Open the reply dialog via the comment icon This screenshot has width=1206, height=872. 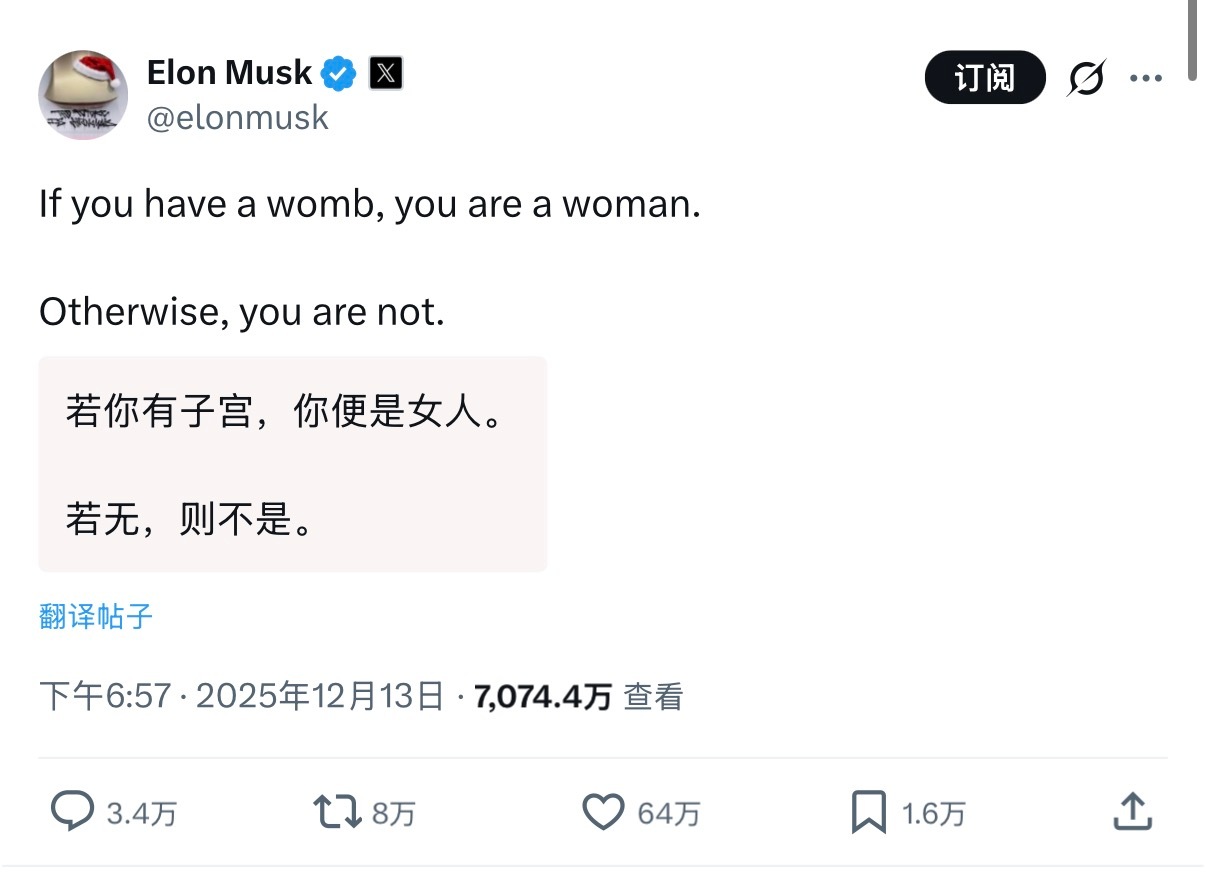(x=72, y=813)
